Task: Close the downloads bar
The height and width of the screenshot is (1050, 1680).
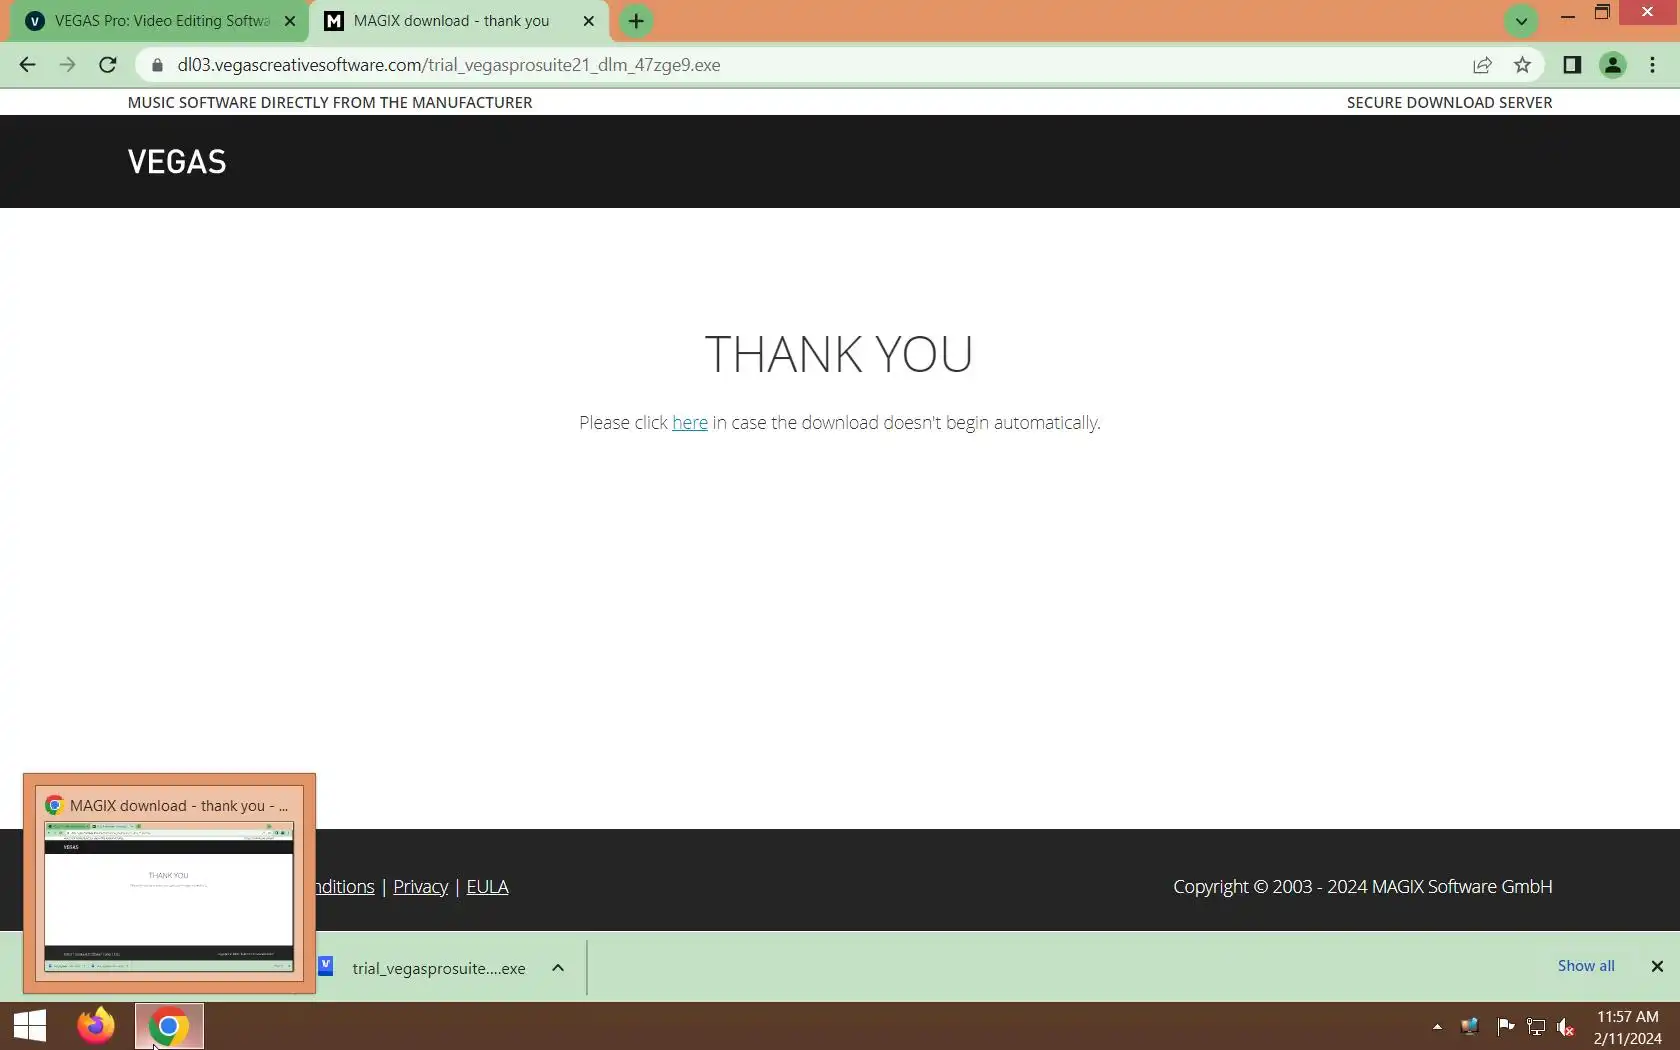Action: click(1657, 966)
